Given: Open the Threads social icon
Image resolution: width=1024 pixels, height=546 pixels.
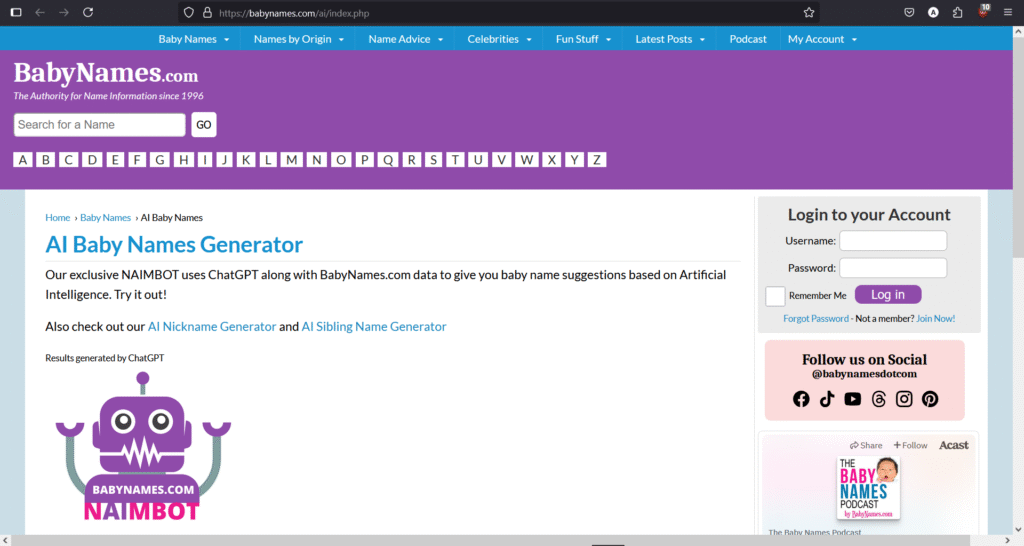Looking at the screenshot, I should click(x=878, y=399).
